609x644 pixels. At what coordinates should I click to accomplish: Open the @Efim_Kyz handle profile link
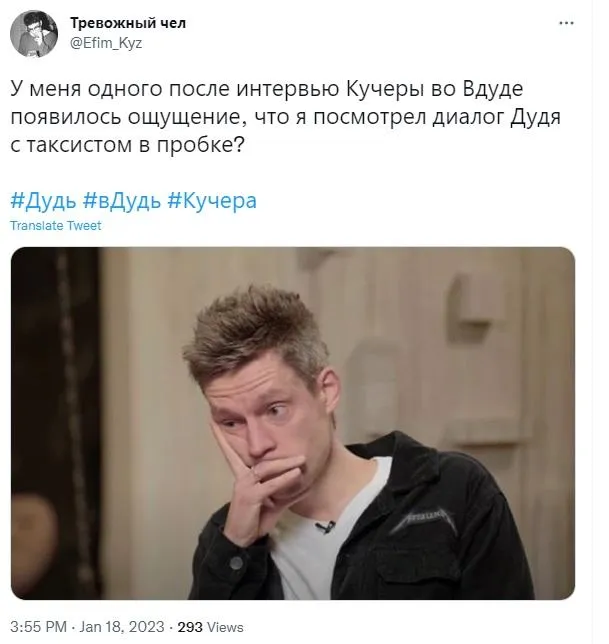[x=106, y=43]
